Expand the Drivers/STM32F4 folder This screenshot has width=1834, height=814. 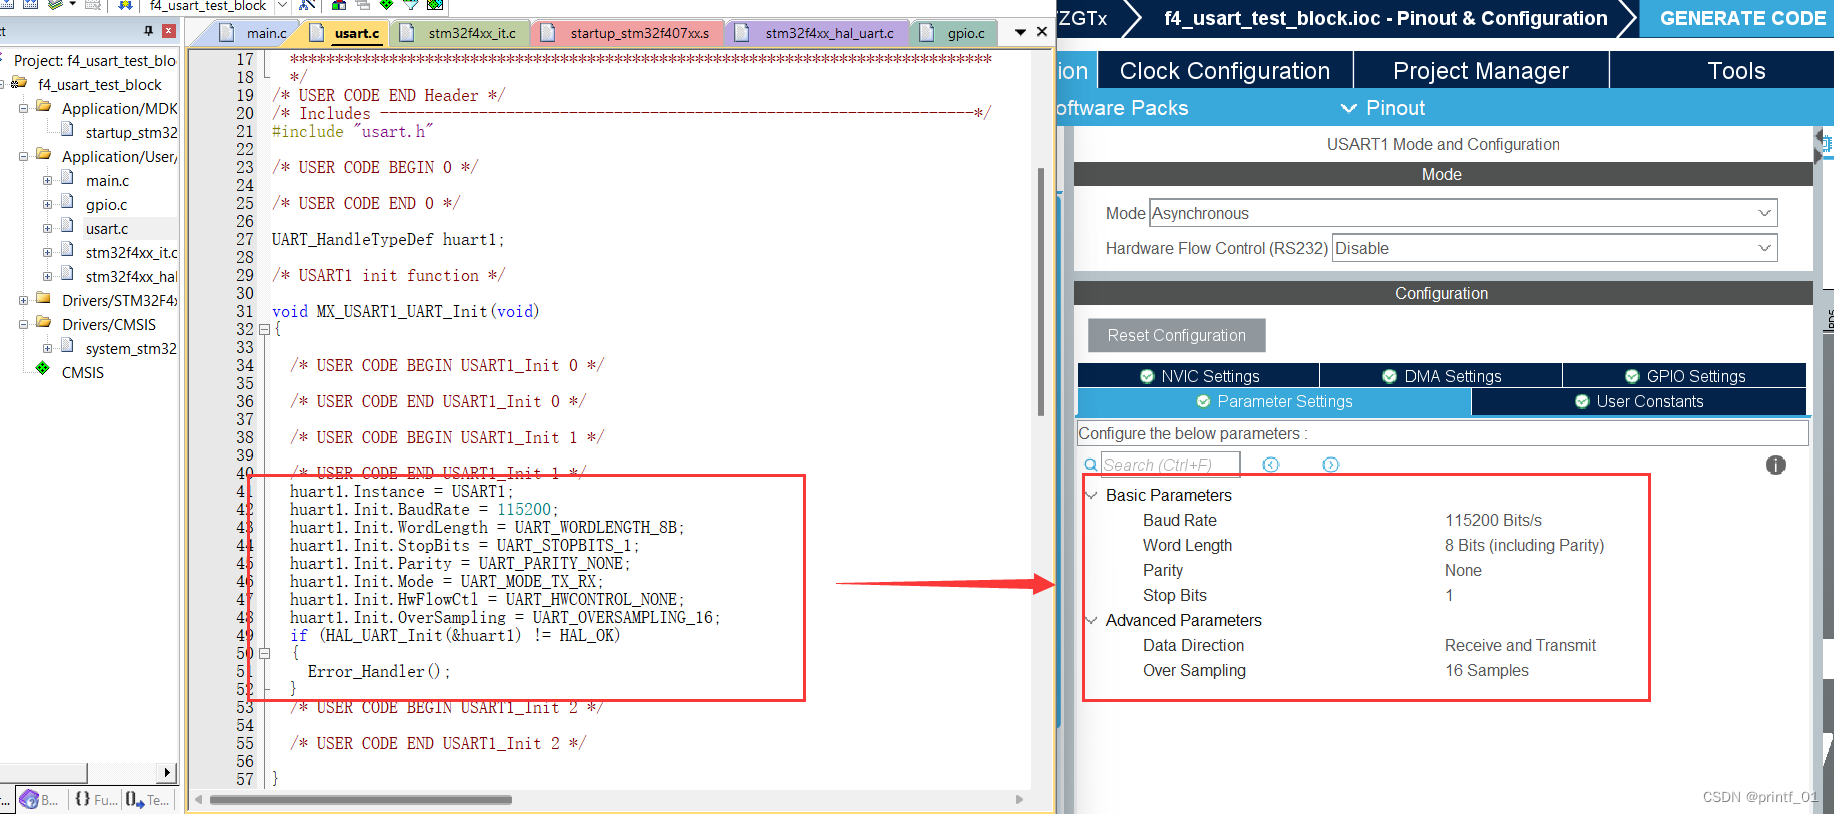[23, 301]
